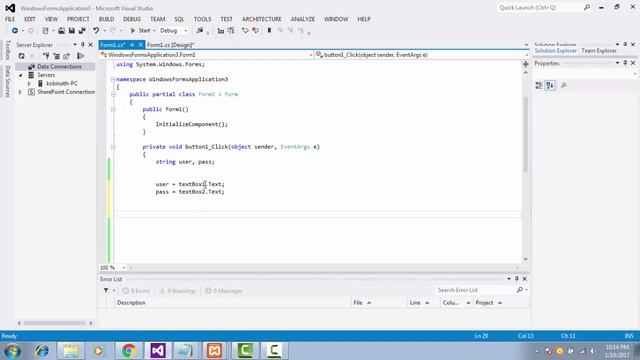Close the Form1.cs code tab
Image resolution: width=640 pixels, height=360 pixels.
140,45
